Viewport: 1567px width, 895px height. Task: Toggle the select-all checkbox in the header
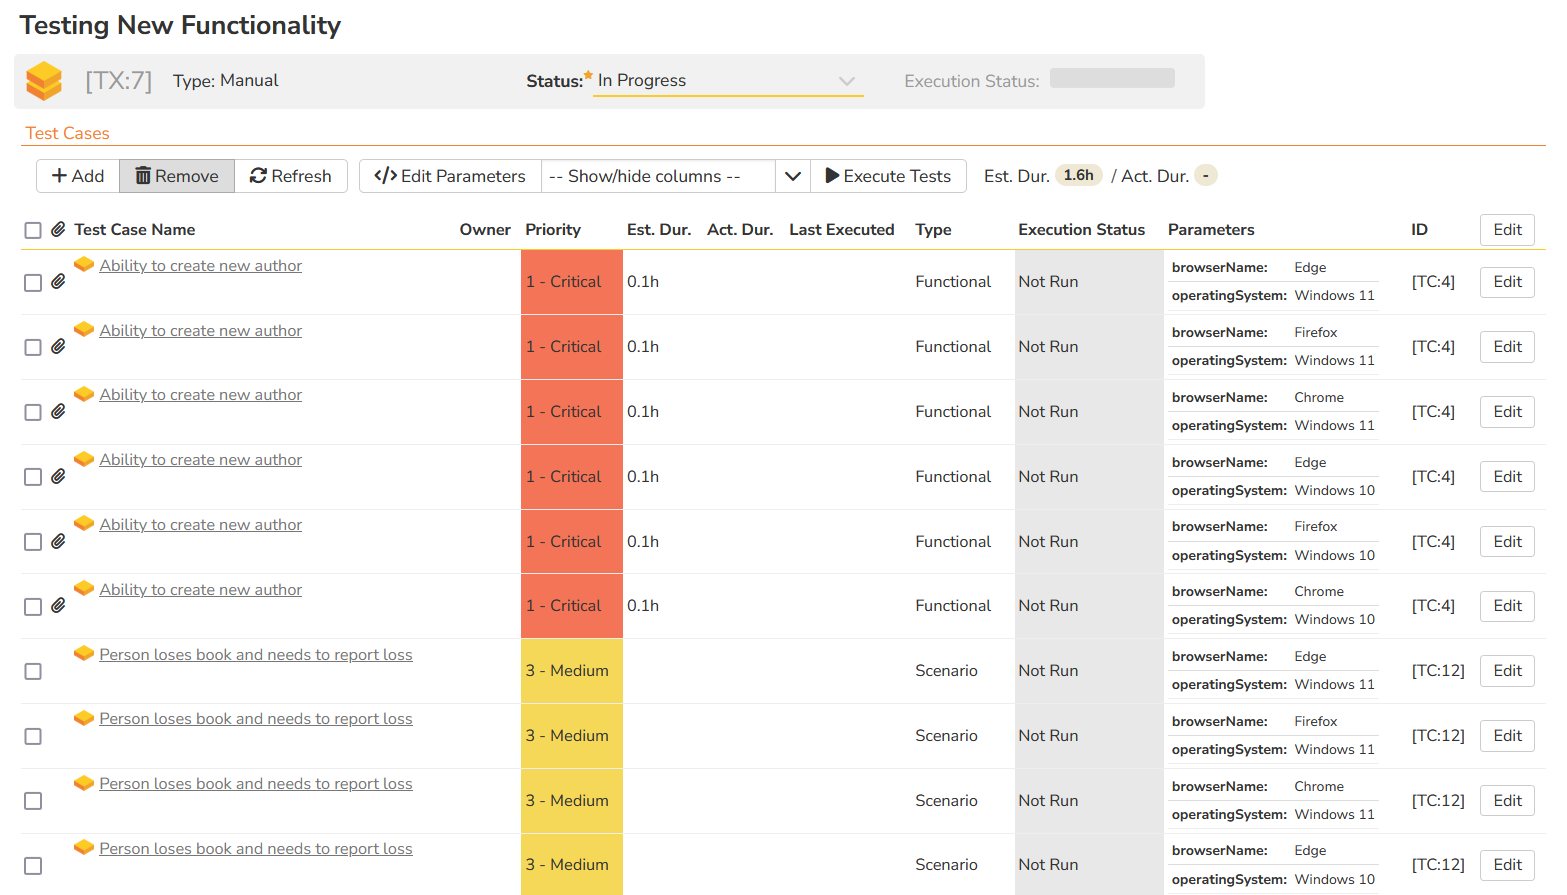[33, 231]
